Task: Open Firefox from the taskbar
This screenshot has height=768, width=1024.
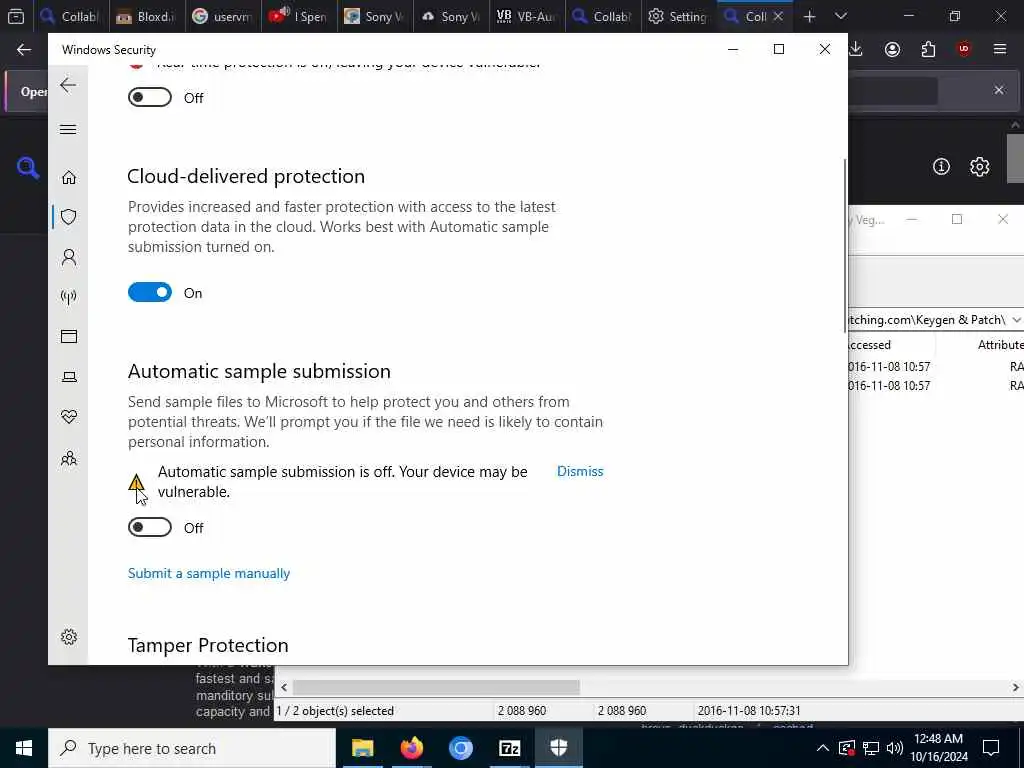Action: 411,748
